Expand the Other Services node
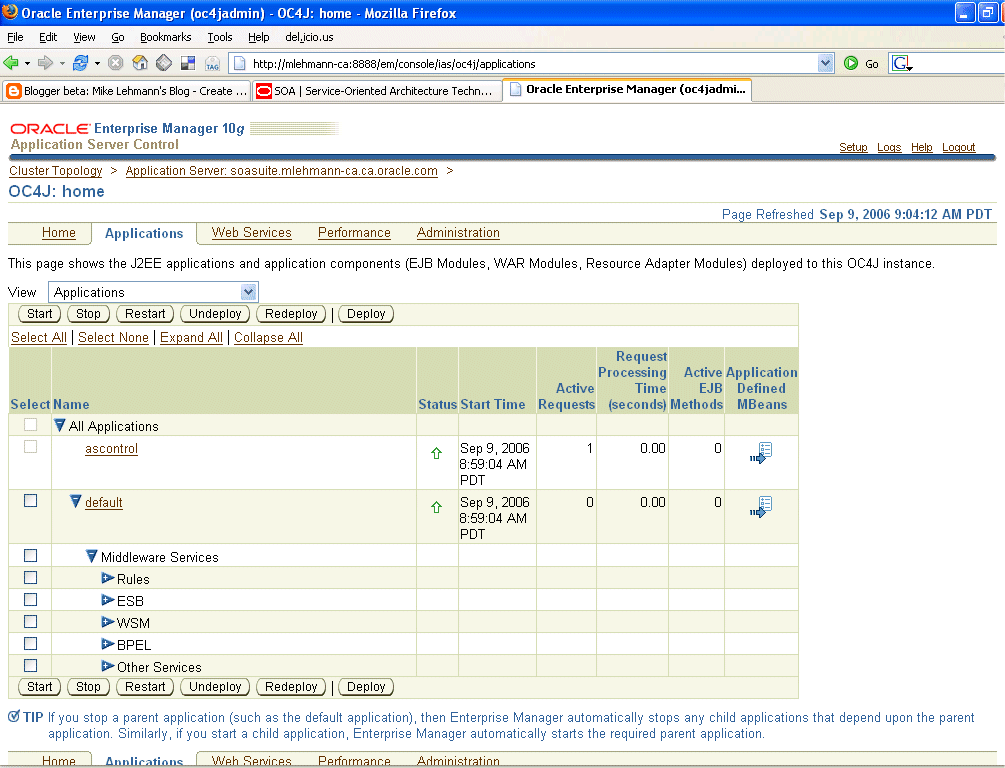 [x=108, y=666]
